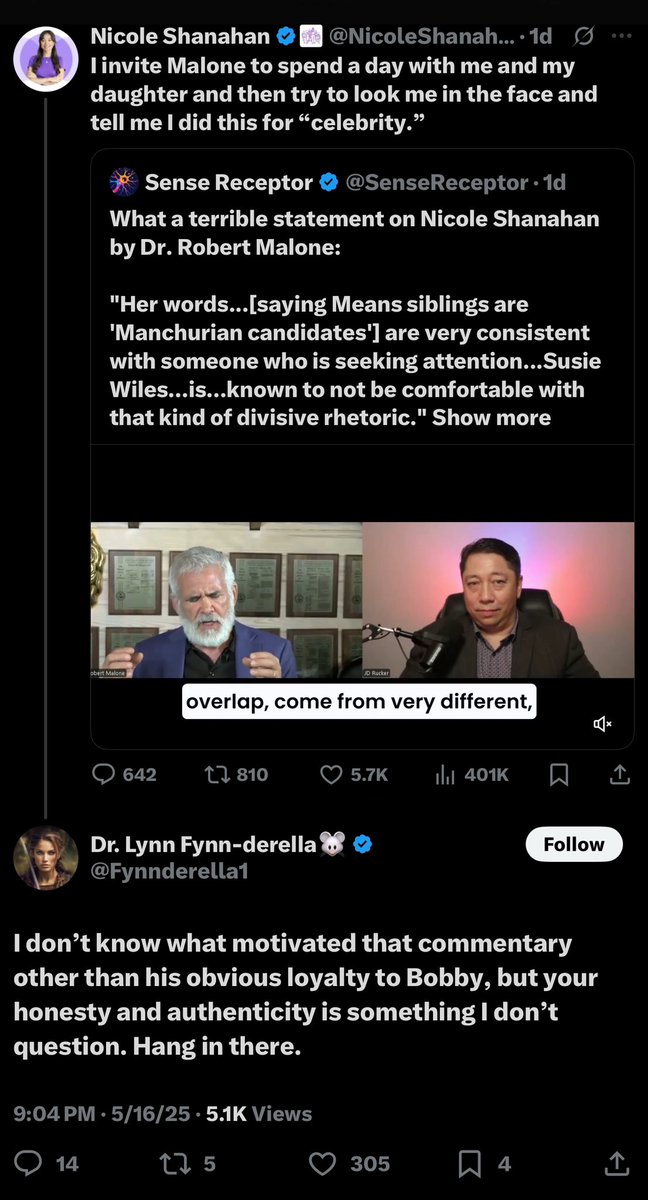Share Nicole Shanahan's post

click(x=619, y=774)
